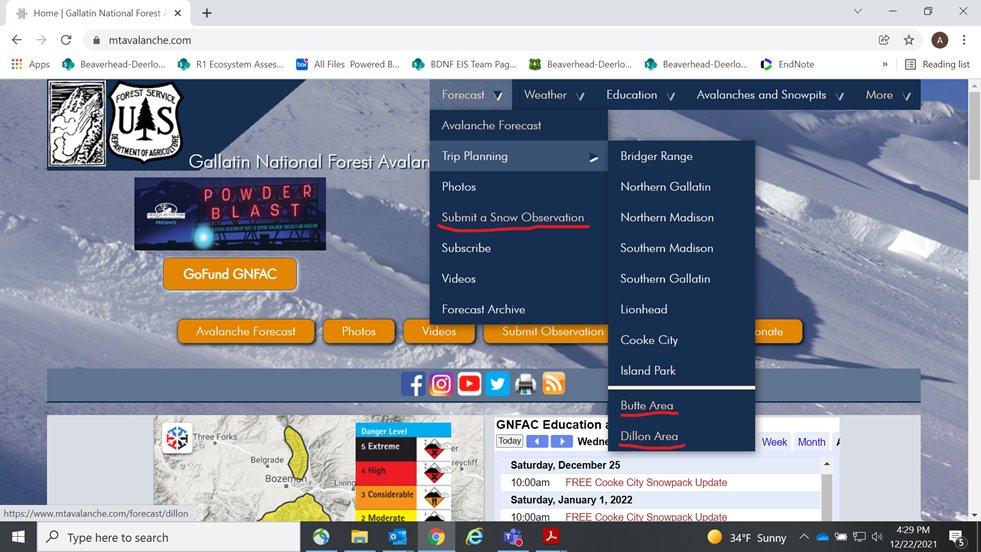Click the browser back arrow
The width and height of the screenshot is (981, 552).
click(17, 40)
